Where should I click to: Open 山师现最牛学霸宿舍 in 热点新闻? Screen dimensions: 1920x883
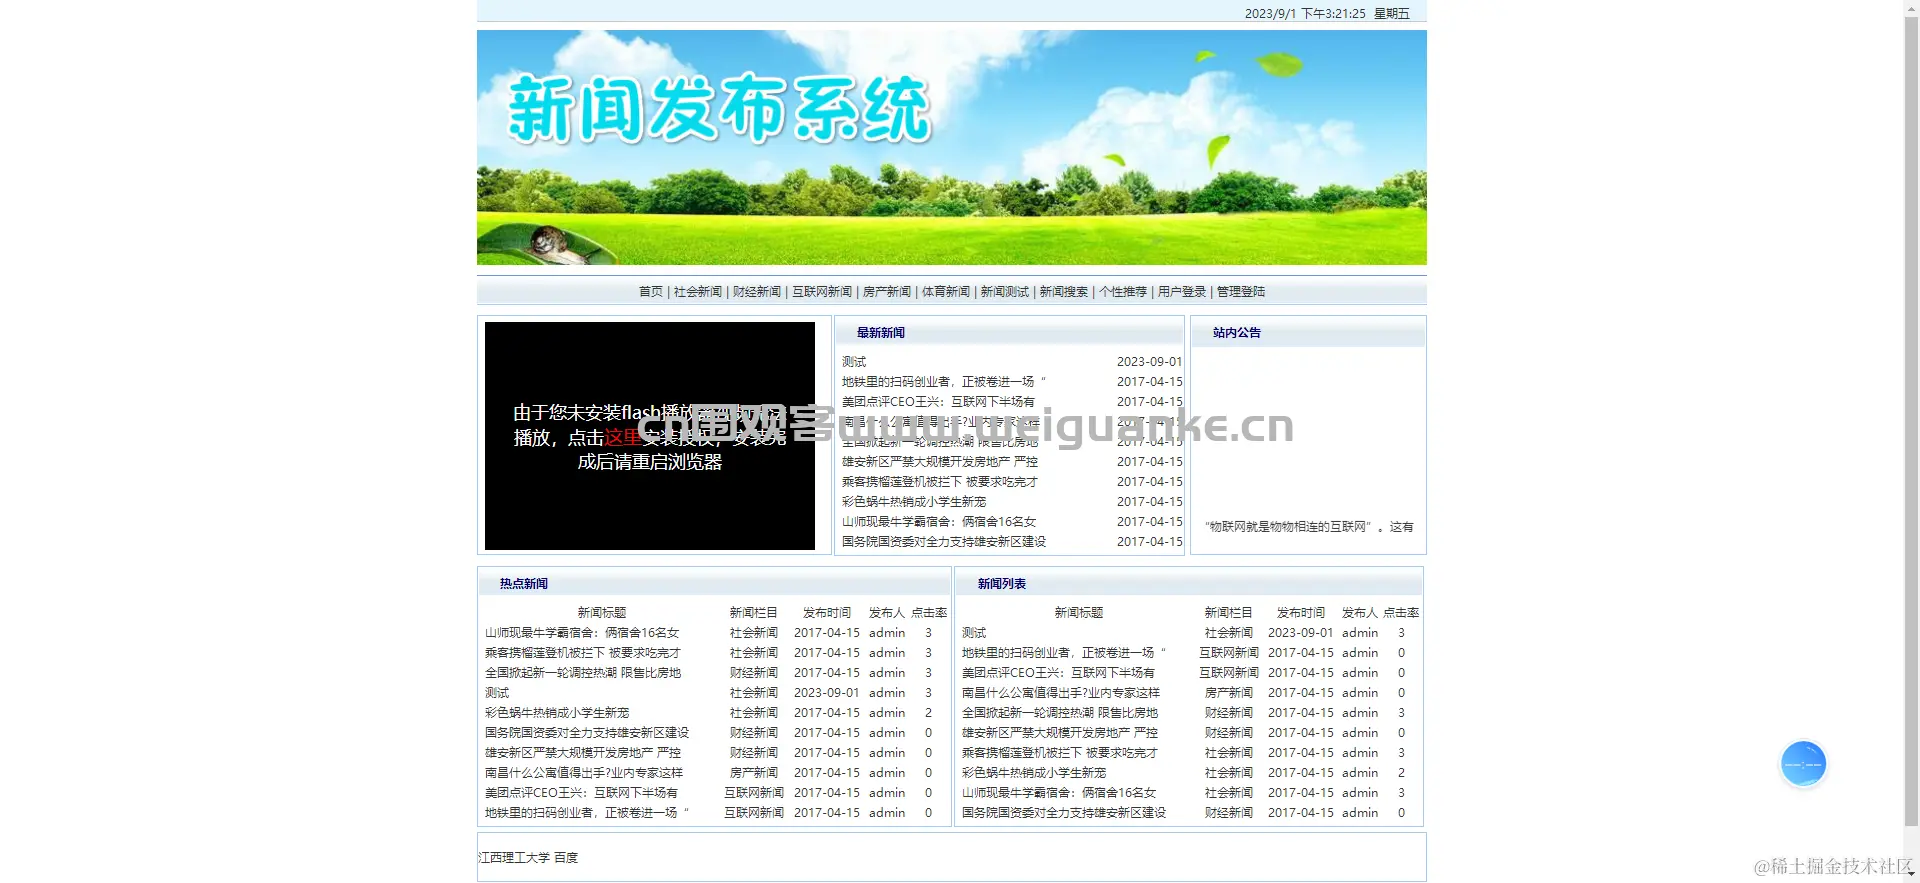[582, 633]
